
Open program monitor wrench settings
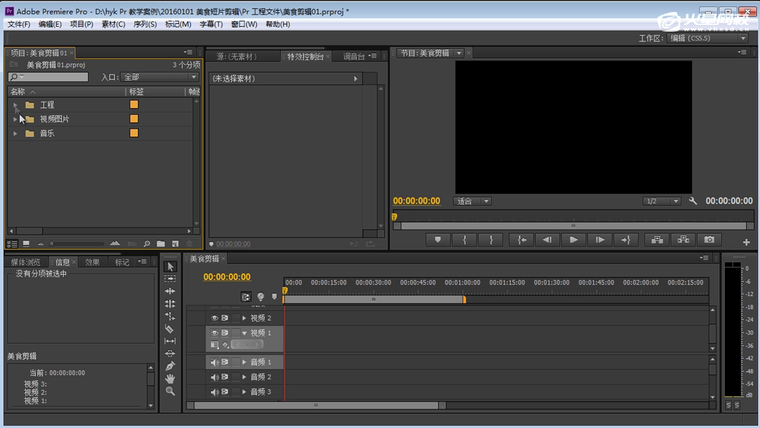(693, 201)
